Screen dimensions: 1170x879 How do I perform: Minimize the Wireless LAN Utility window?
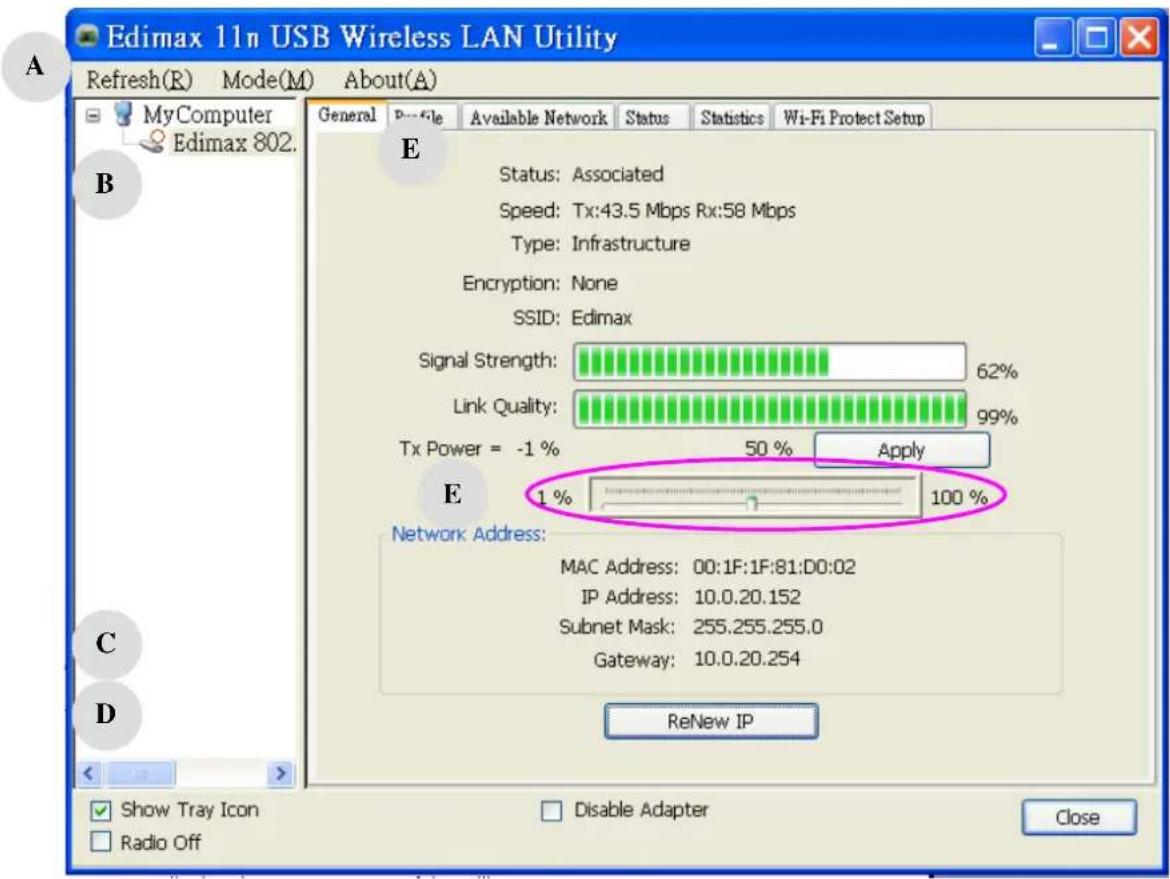pyautogui.click(x=1052, y=37)
